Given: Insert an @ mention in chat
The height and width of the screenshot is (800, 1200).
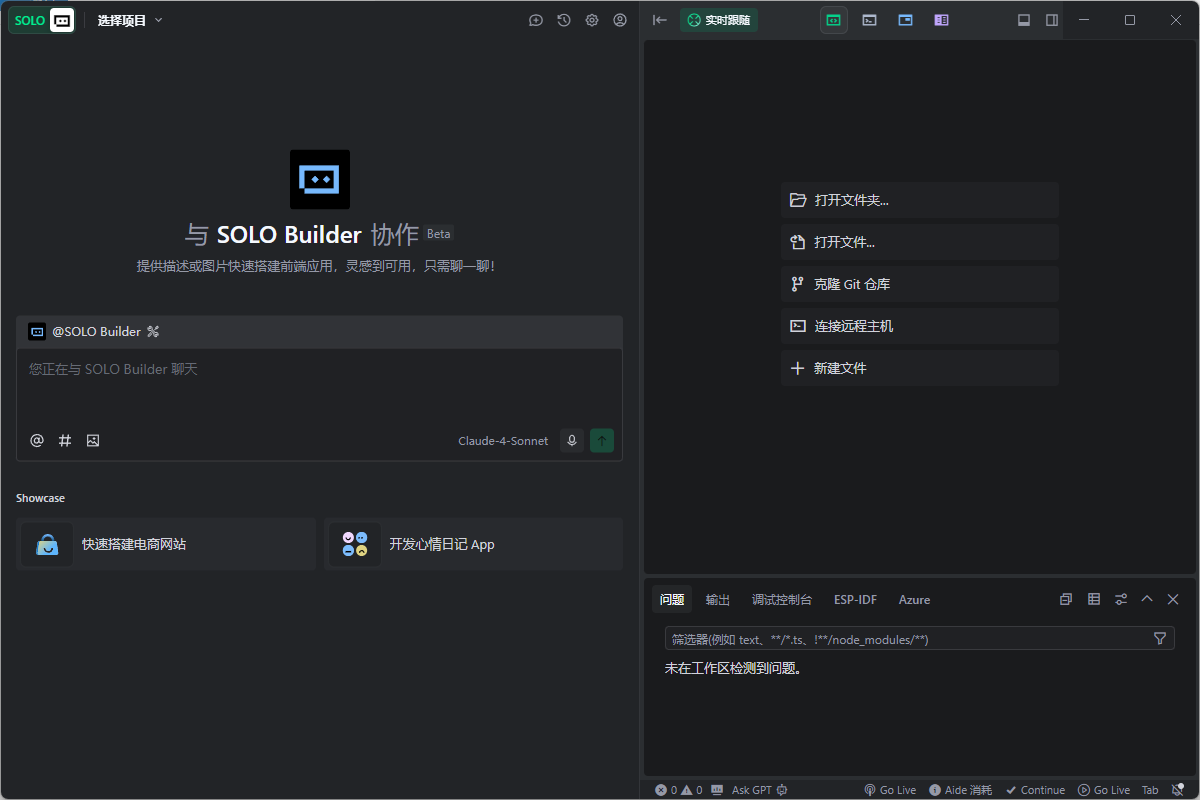Looking at the screenshot, I should coord(37,440).
